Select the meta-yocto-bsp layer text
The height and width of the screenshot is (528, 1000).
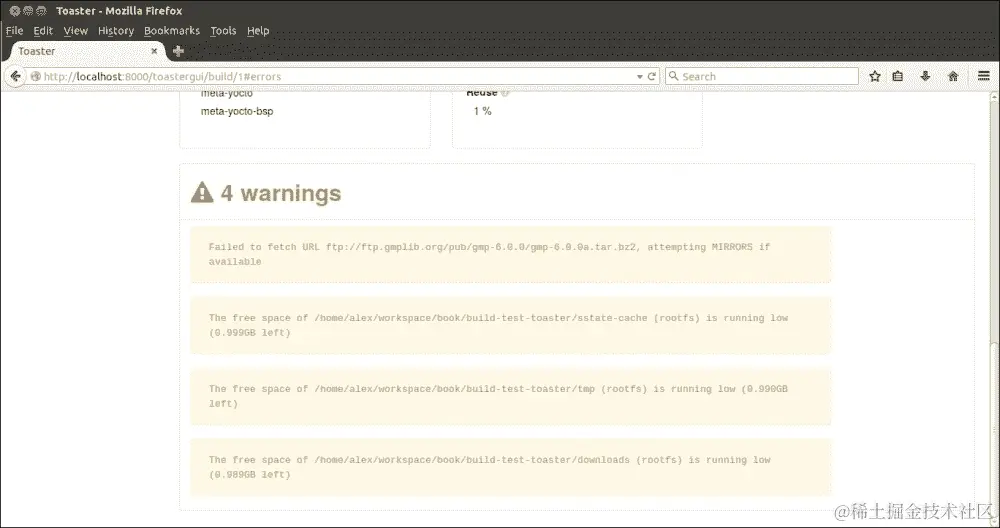(x=237, y=111)
